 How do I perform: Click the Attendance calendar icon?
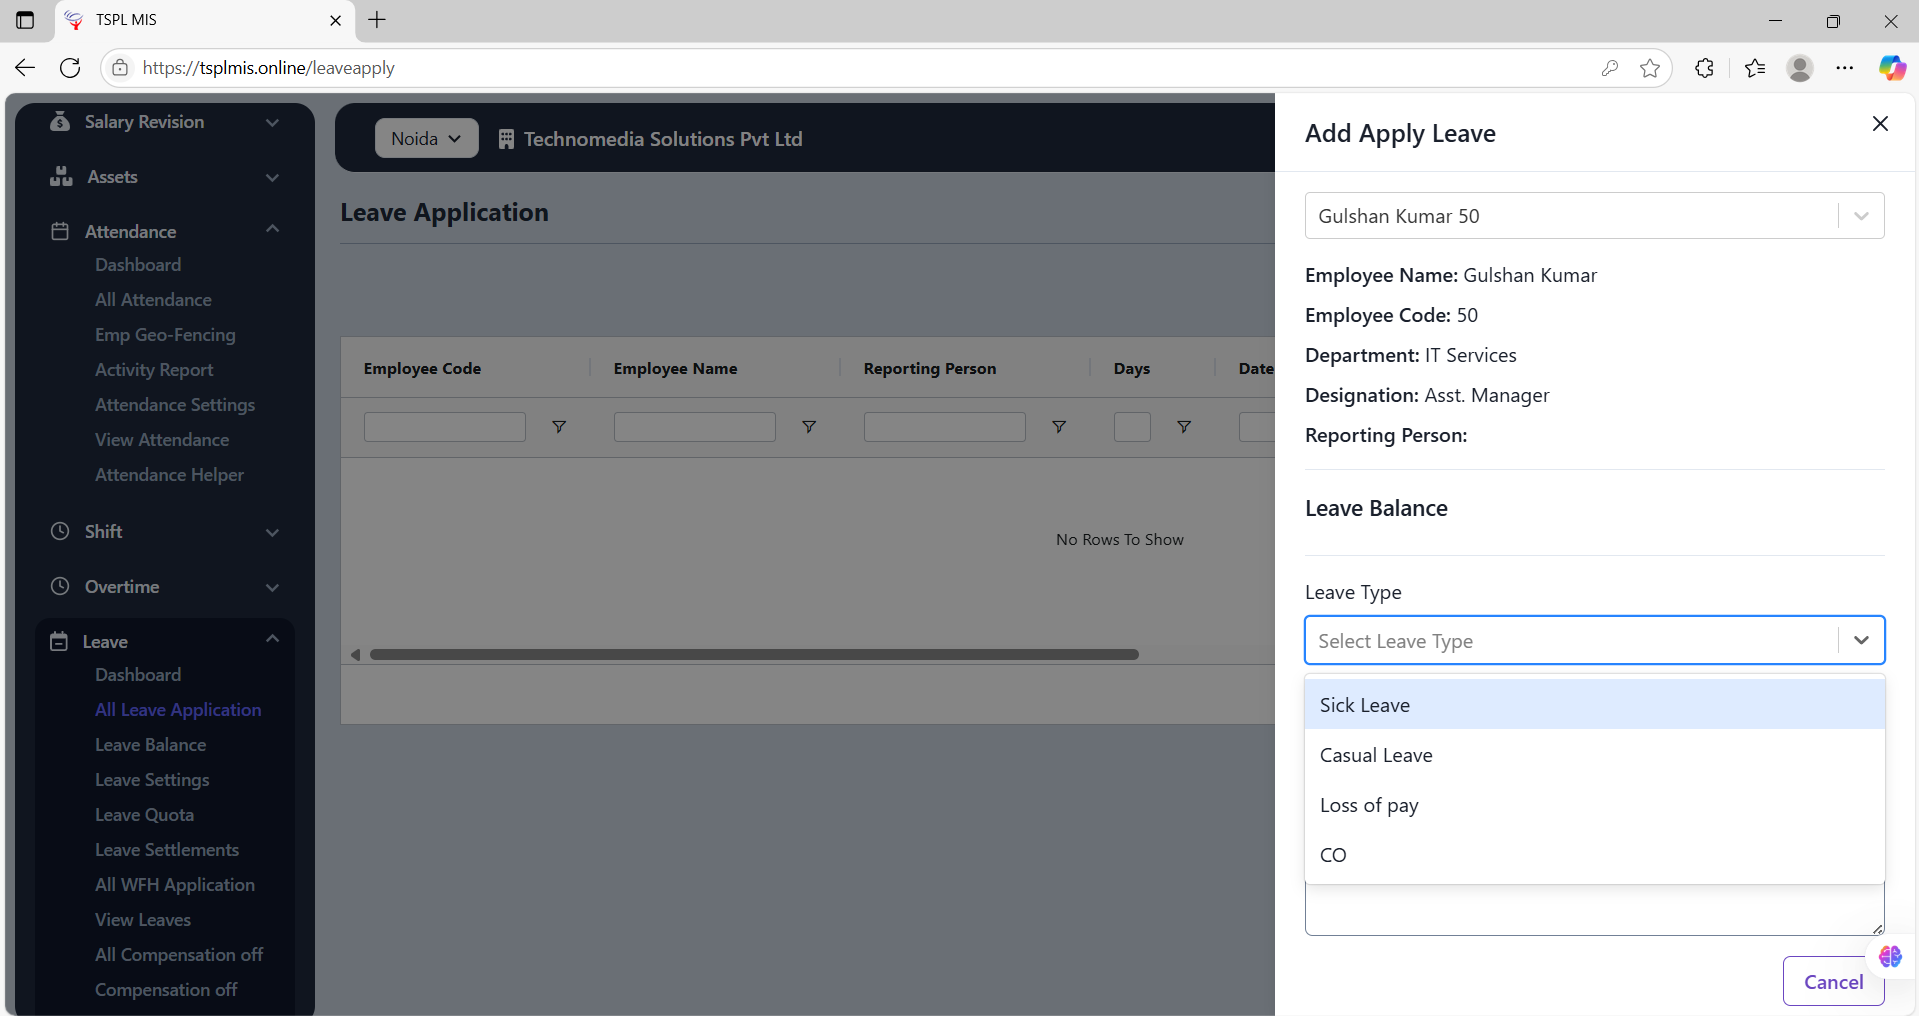tap(60, 231)
